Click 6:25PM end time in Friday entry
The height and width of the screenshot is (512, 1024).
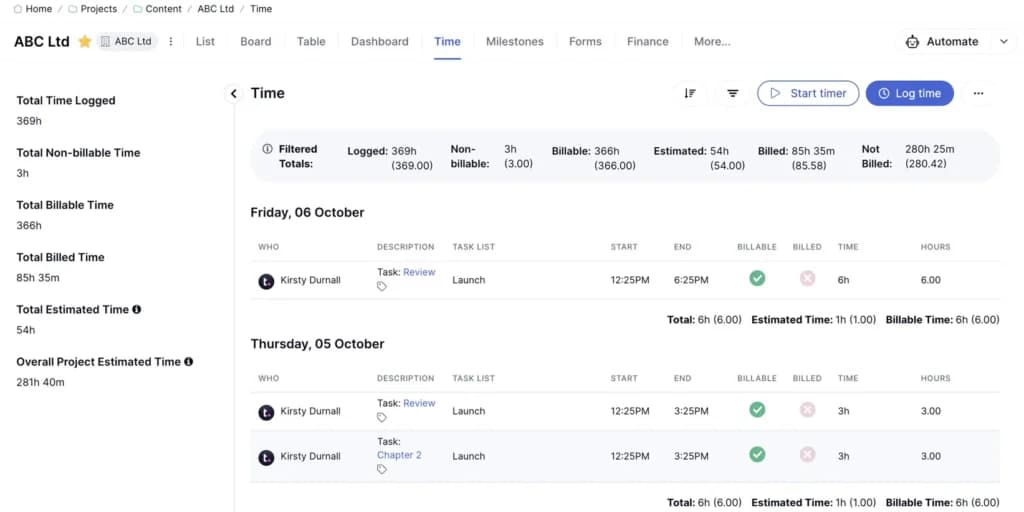click(x=691, y=280)
